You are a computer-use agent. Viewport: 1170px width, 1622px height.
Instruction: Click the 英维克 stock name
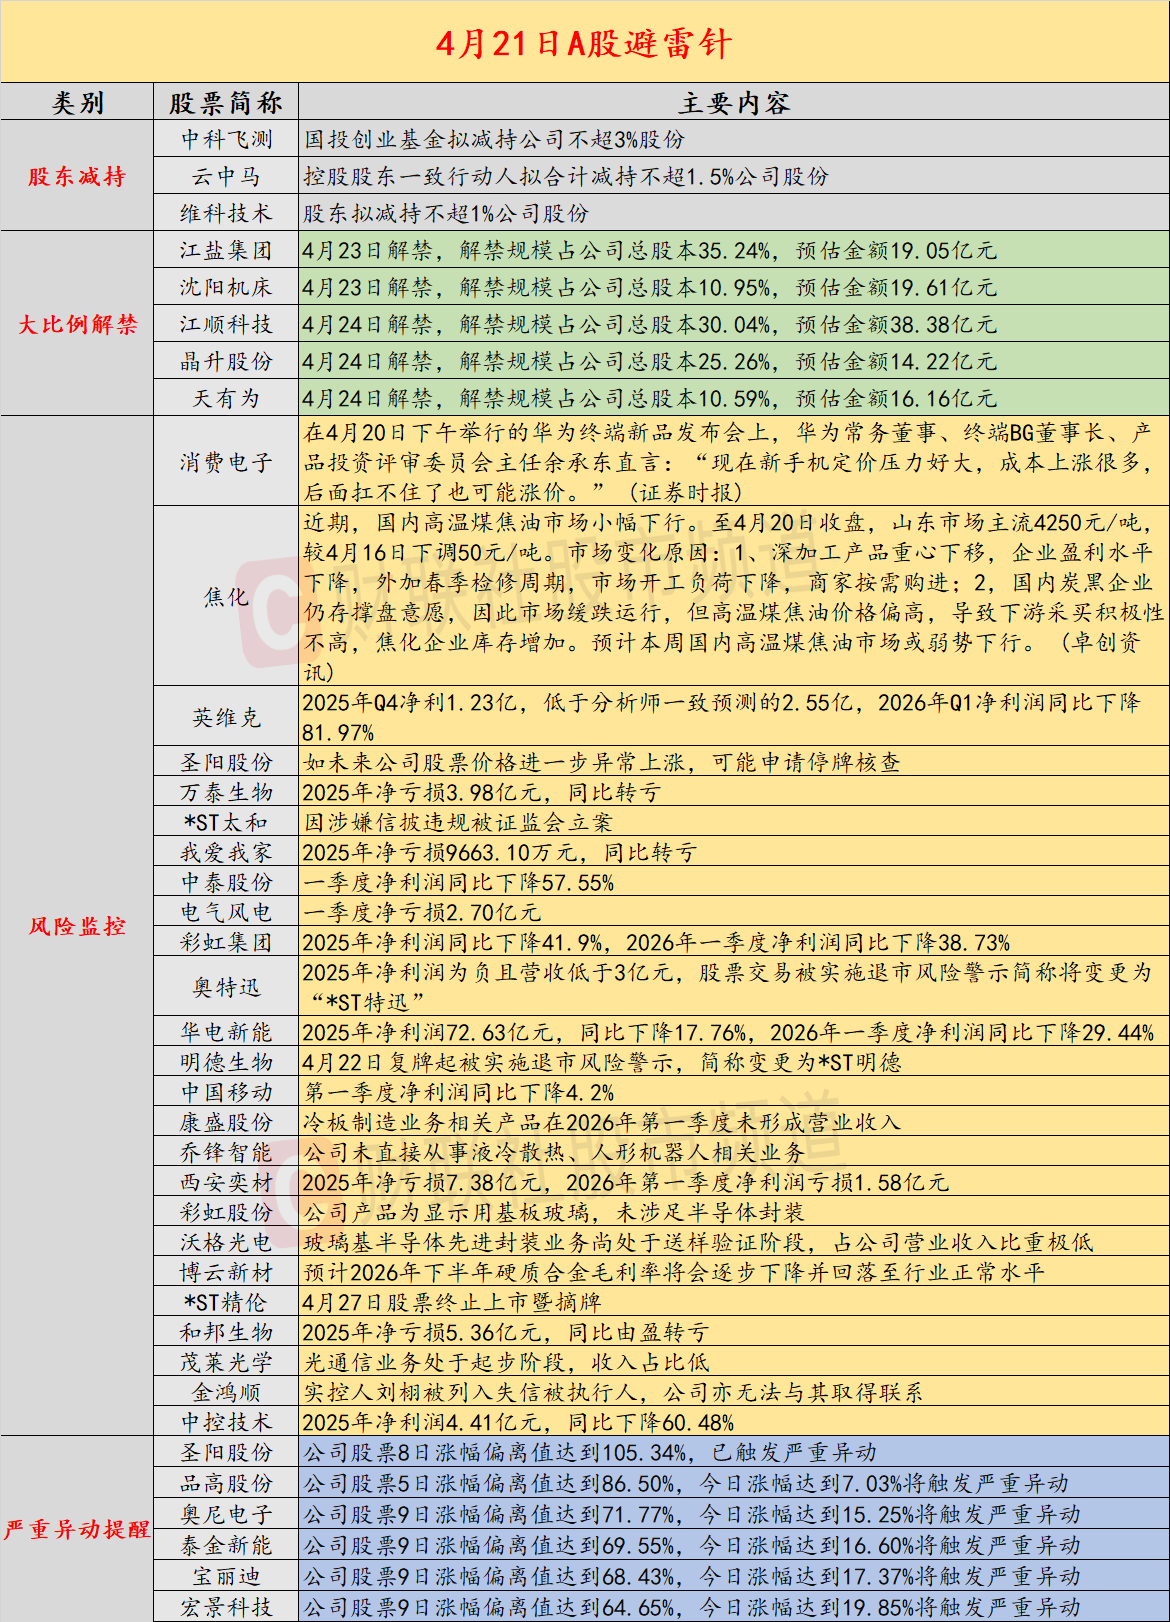tap(226, 718)
